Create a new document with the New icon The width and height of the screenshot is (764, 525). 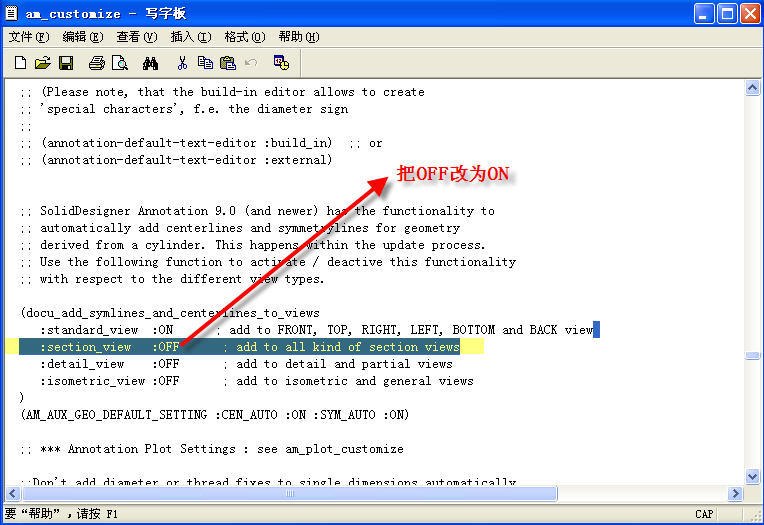point(20,63)
